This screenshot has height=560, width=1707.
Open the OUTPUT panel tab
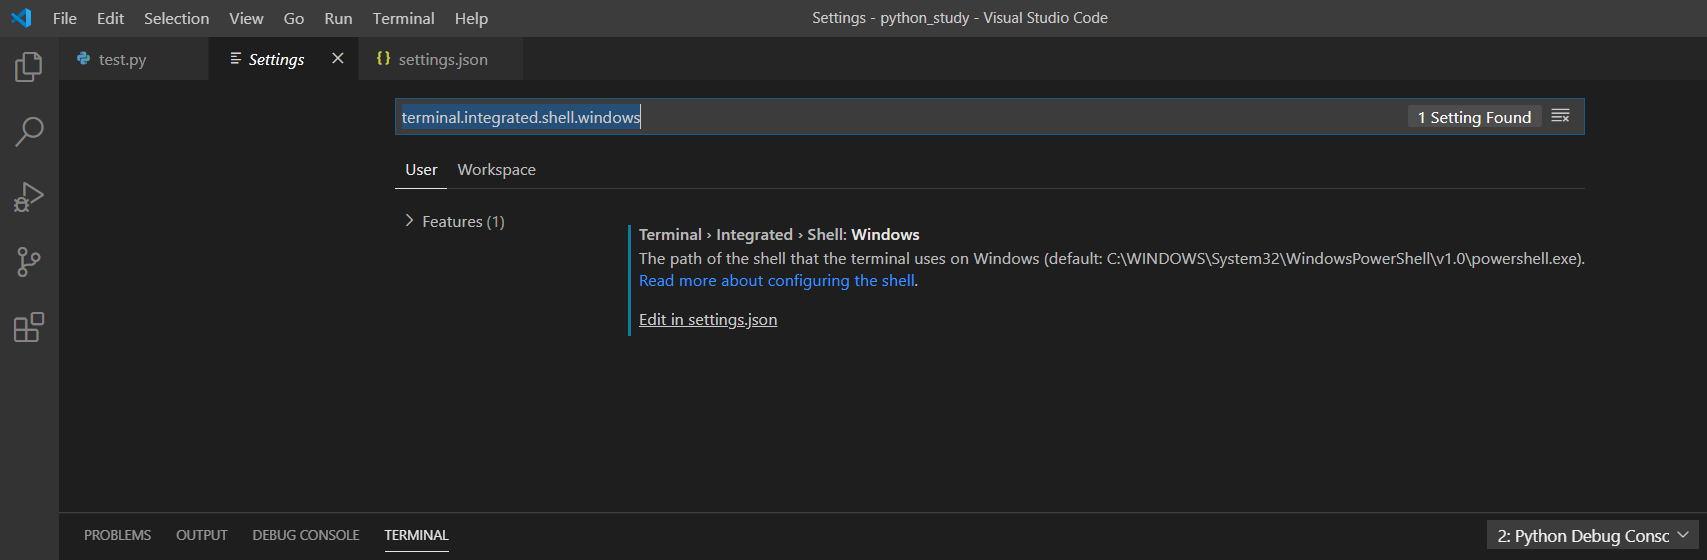pos(202,535)
